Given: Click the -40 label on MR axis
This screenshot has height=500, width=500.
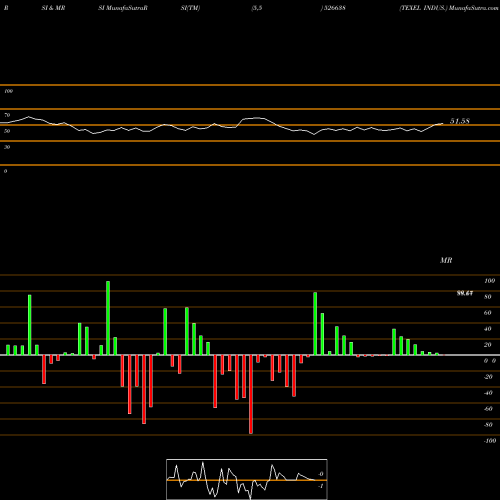Looking at the screenshot, I should click(x=488, y=393).
